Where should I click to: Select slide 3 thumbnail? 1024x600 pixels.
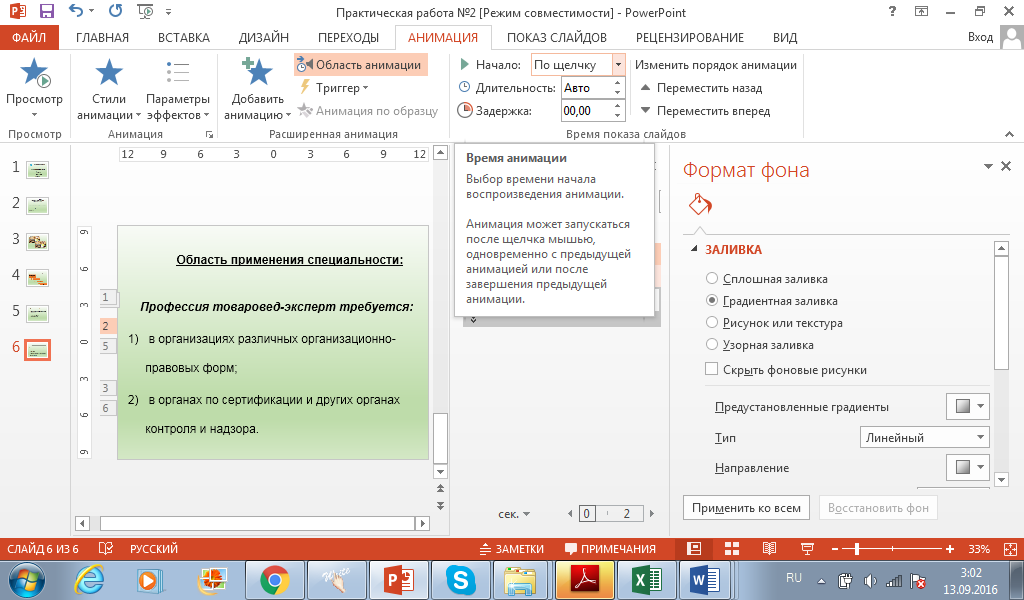(x=37, y=242)
